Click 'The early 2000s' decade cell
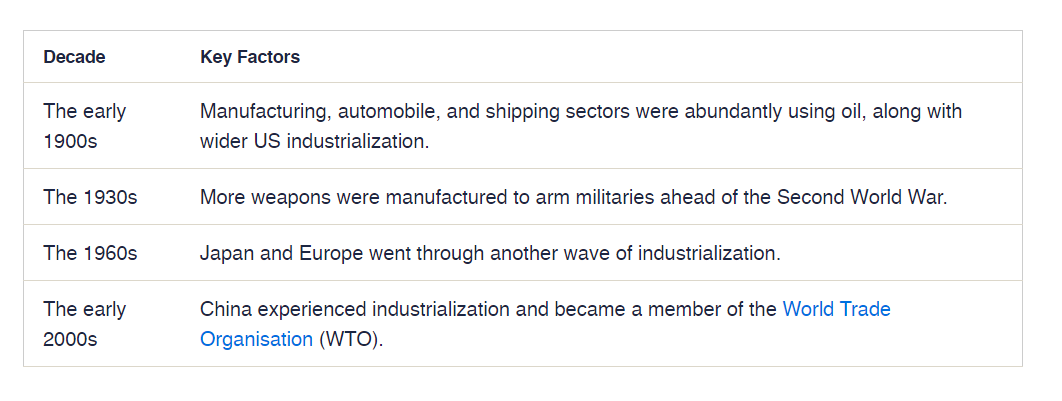This screenshot has height=401, width=1062. (x=85, y=324)
